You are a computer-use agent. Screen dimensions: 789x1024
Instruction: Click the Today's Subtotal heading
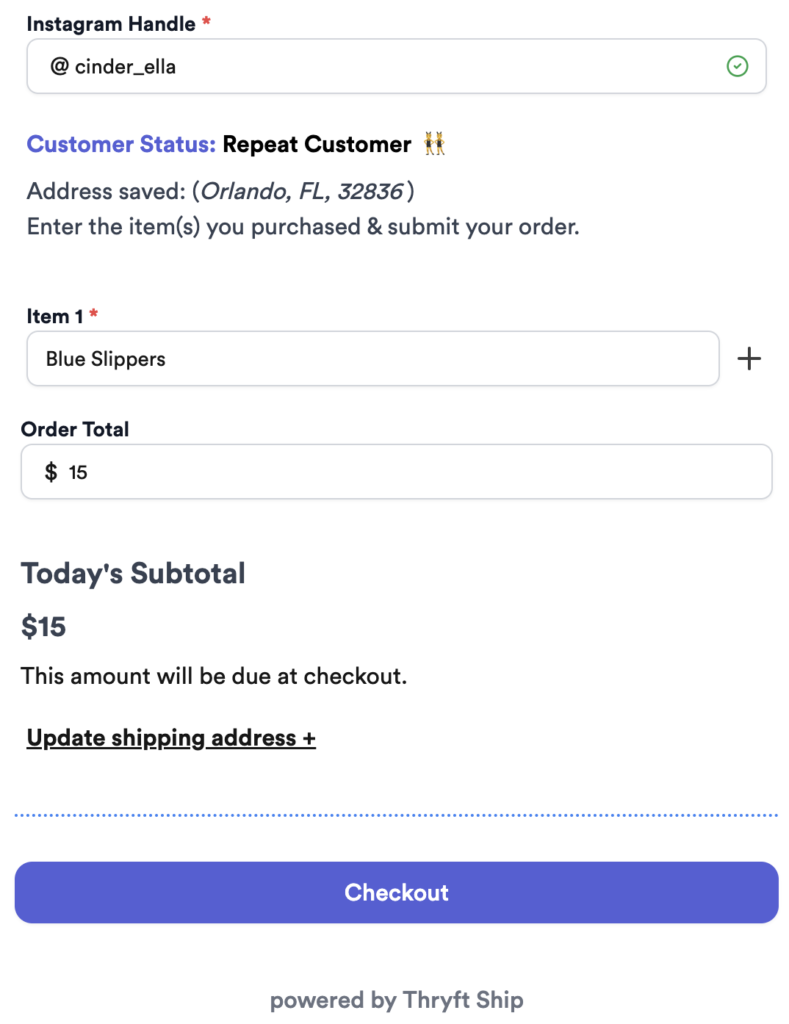click(x=133, y=573)
